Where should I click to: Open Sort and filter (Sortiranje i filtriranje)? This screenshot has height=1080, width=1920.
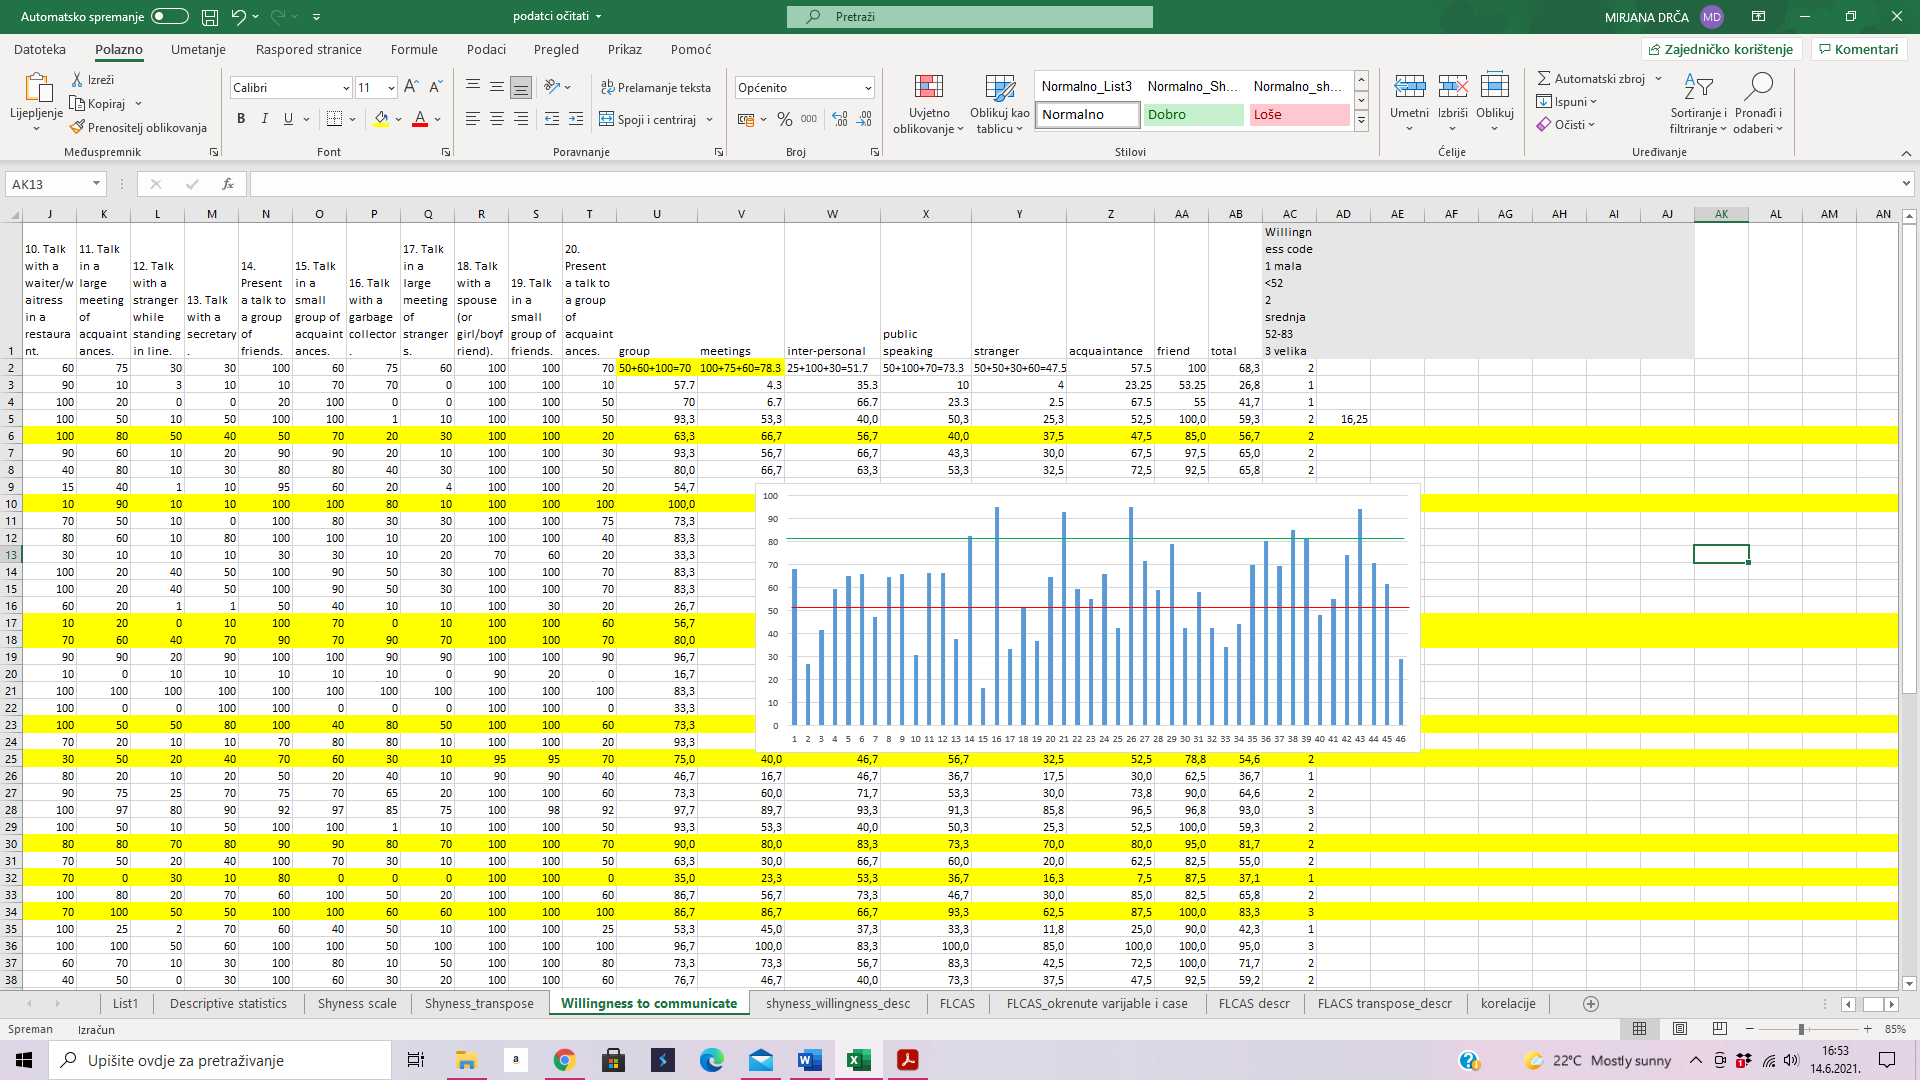(x=1698, y=104)
